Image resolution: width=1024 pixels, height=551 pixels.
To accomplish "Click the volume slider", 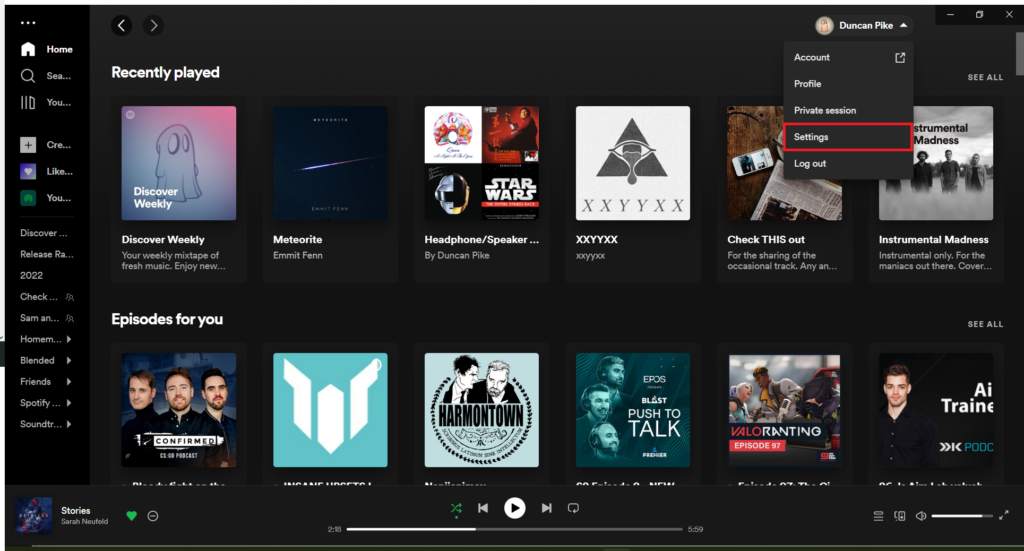I will (962, 516).
